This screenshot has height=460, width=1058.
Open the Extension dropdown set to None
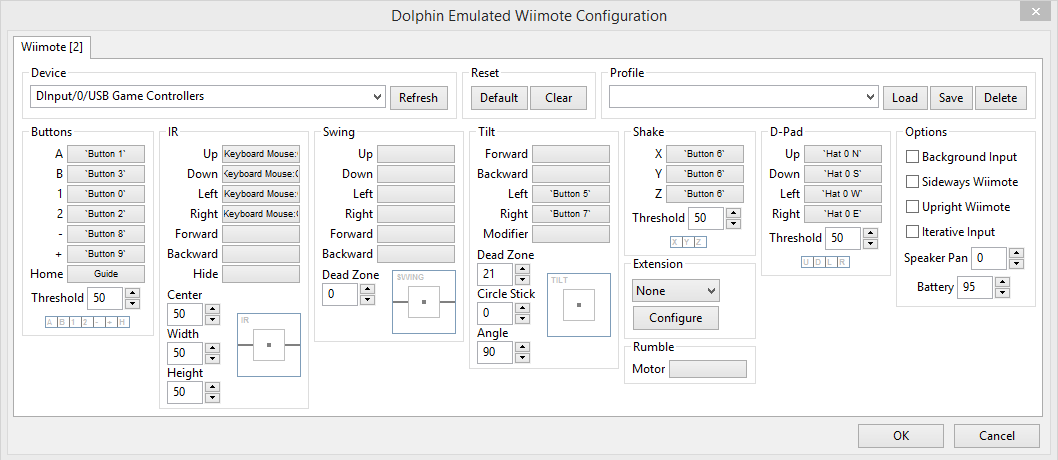point(676,291)
